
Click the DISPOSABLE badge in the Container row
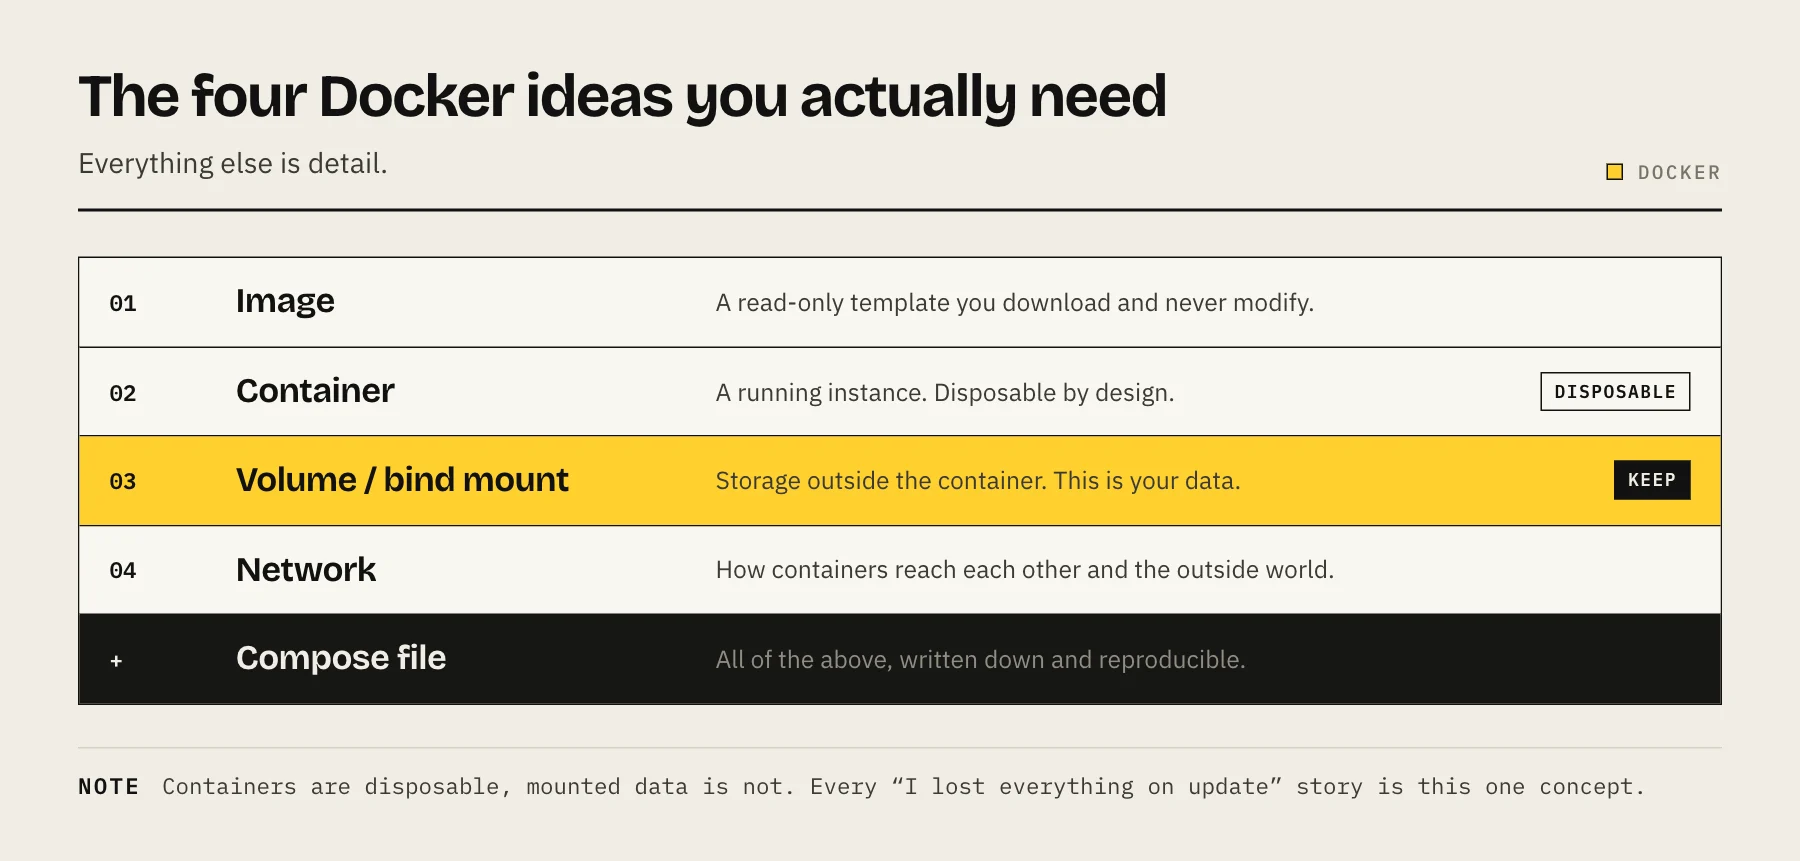click(x=1615, y=392)
